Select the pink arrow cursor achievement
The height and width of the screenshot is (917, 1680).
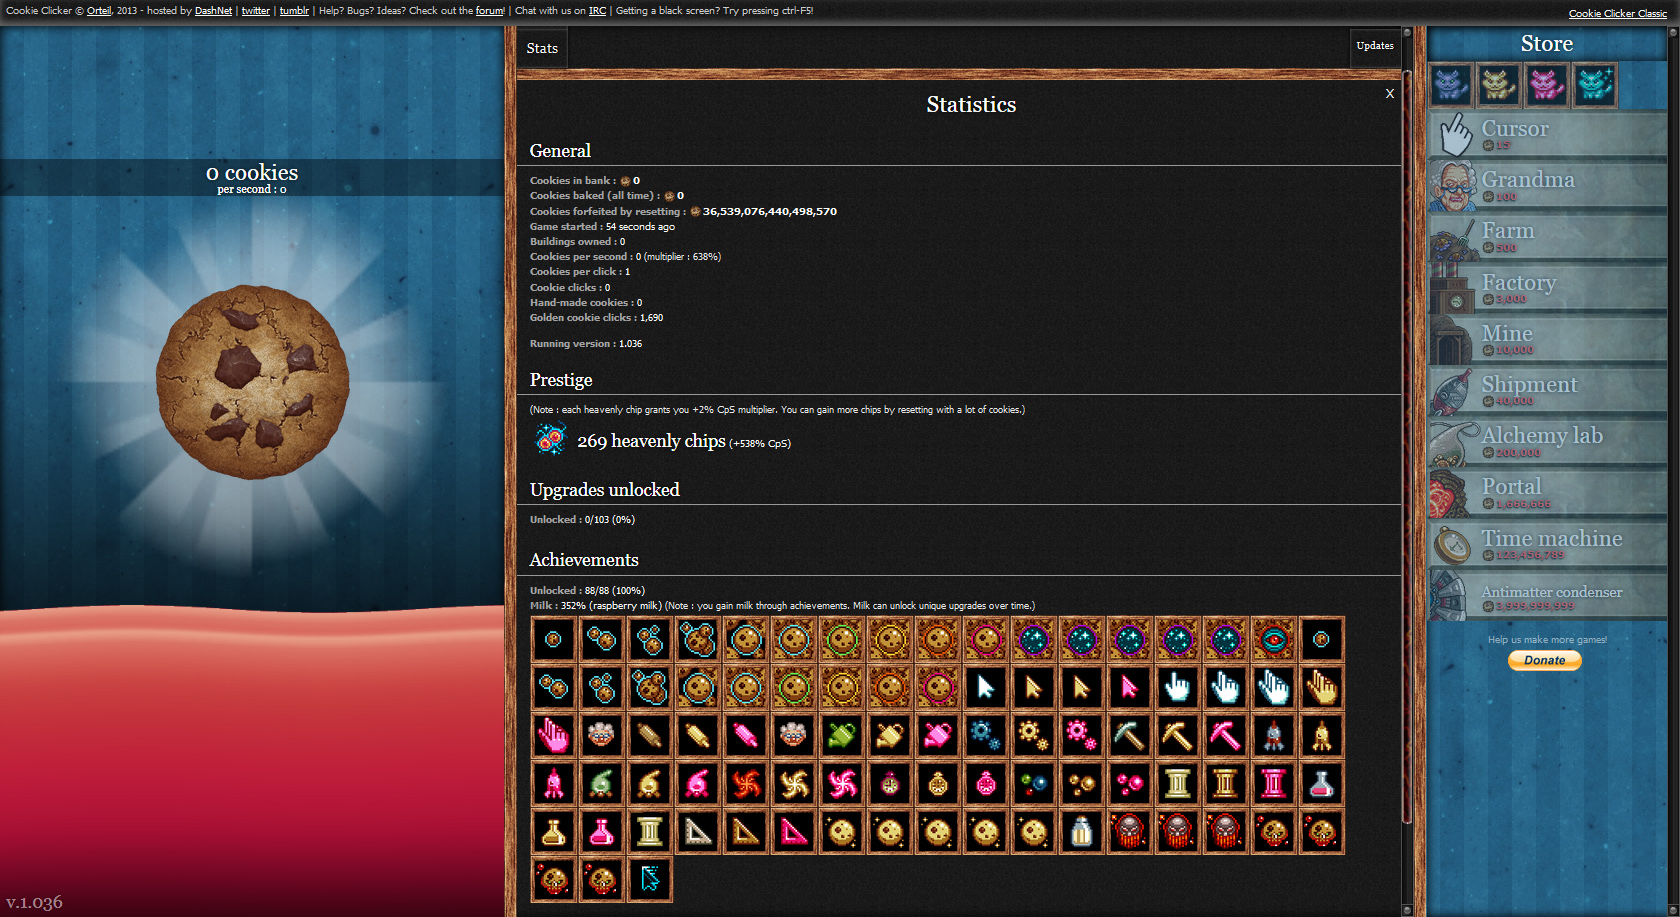[x=1130, y=687]
